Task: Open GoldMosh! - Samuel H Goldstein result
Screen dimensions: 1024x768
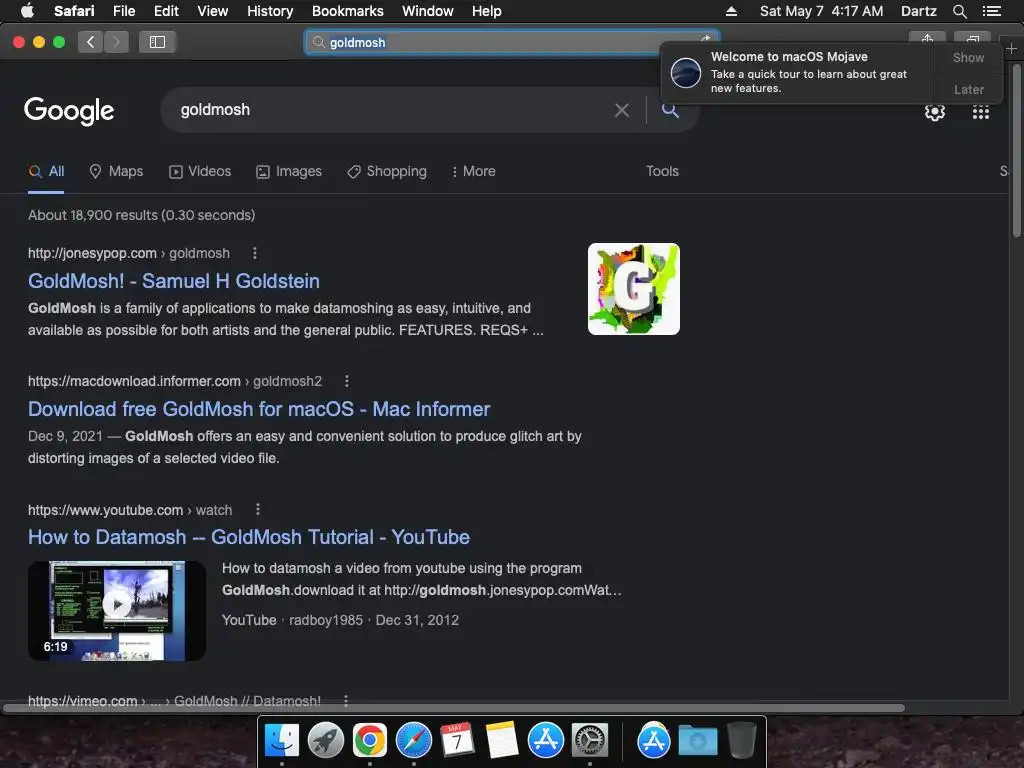Action: coord(174,281)
